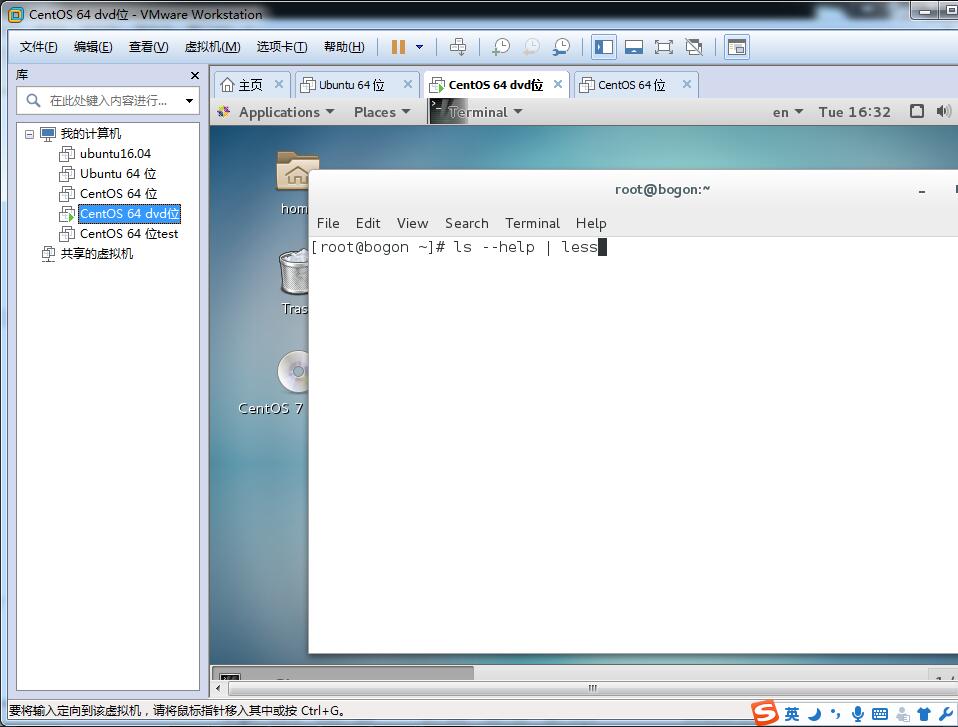Toggle the library sidebar view icon
This screenshot has height=727, width=958.
pos(604,47)
